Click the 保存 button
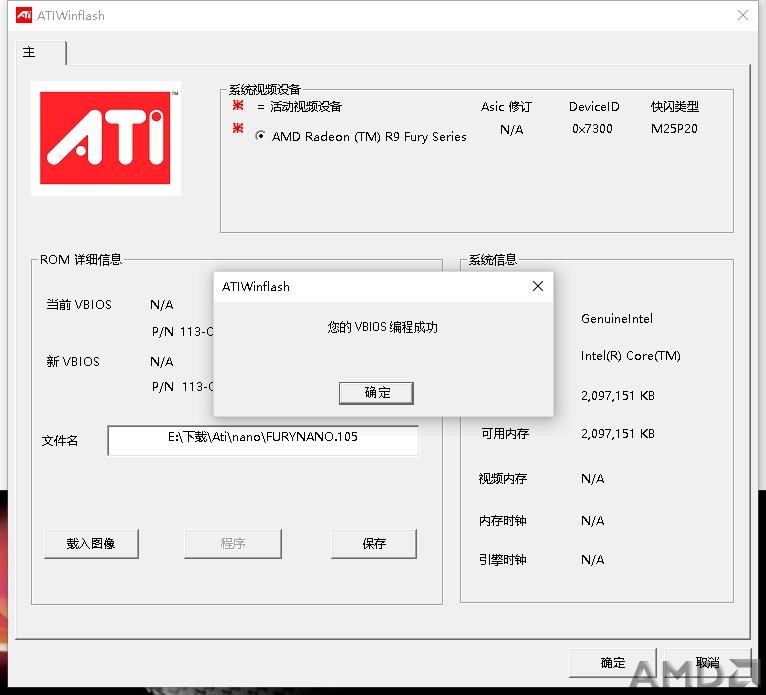 click(374, 543)
